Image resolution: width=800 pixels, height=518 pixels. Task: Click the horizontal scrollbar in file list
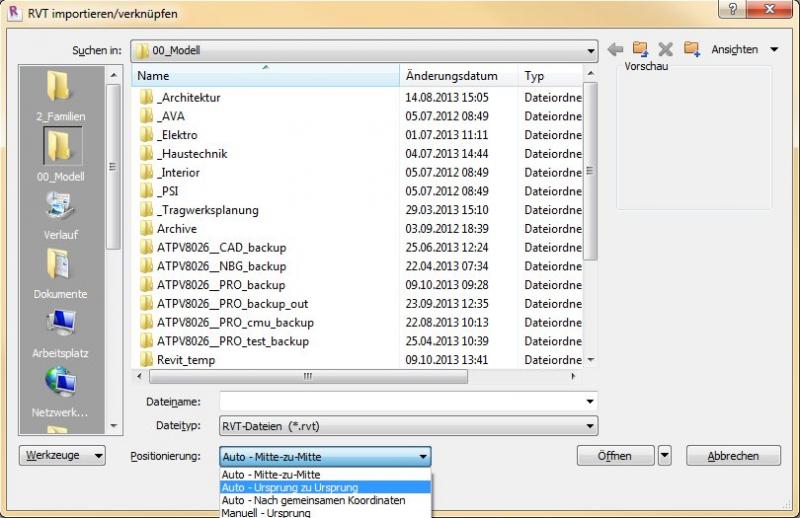(x=306, y=377)
